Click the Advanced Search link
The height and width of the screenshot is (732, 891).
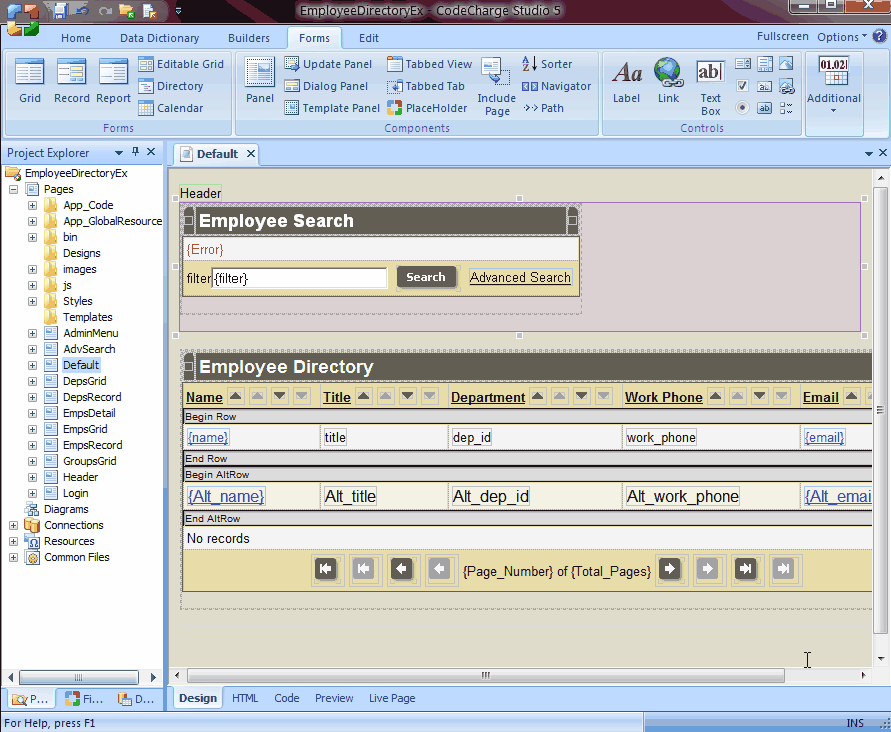(520, 278)
